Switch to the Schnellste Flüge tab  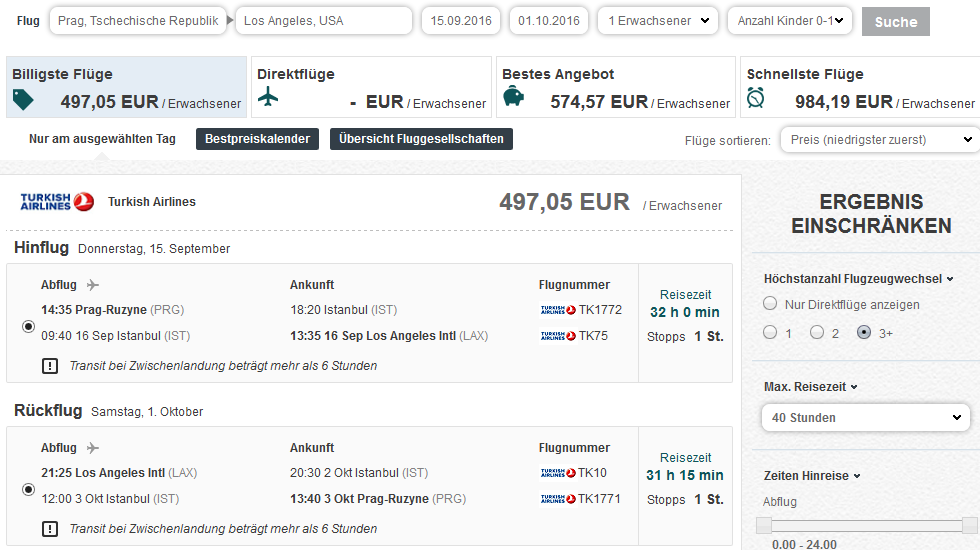point(860,87)
